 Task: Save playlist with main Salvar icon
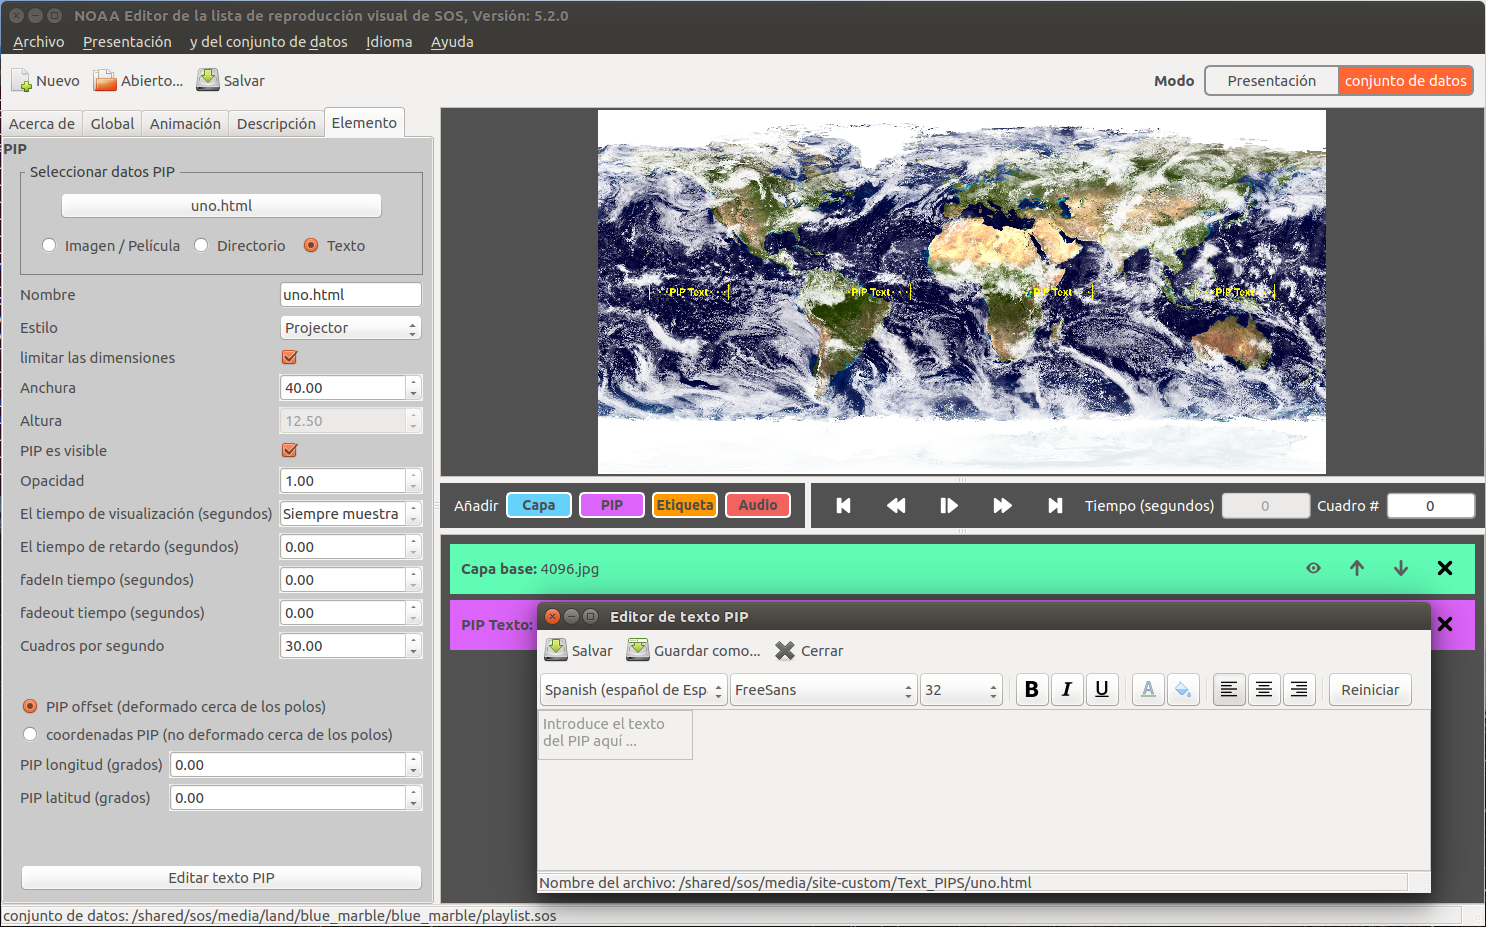point(208,80)
